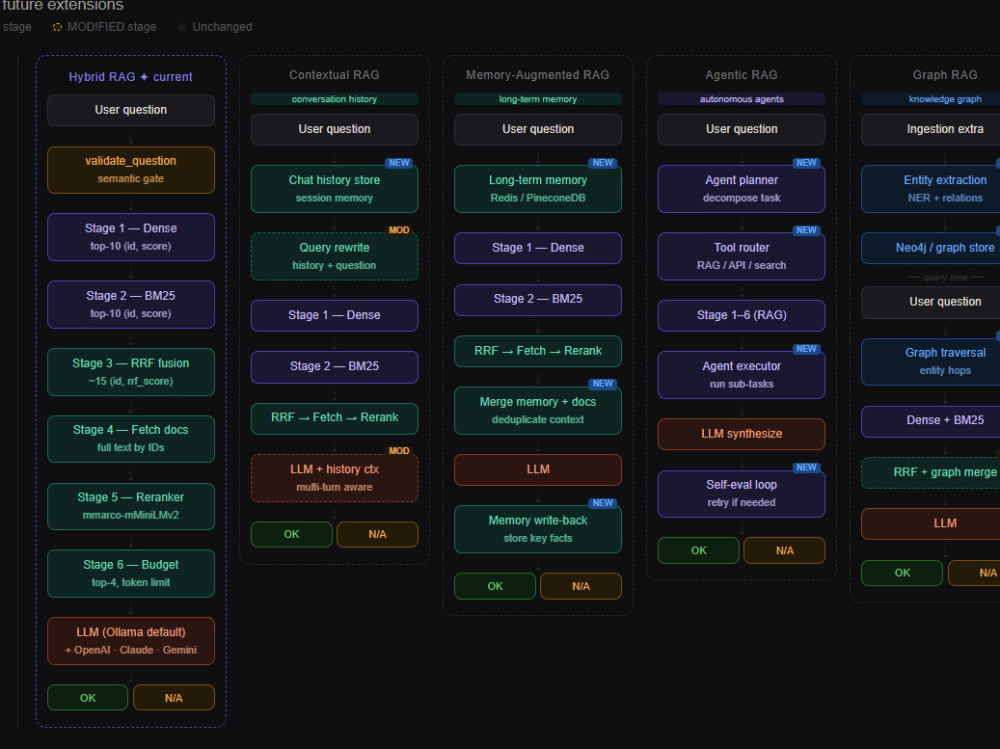Open the Agent executor node
Viewport: 1000px width, 749px height.
(741, 374)
